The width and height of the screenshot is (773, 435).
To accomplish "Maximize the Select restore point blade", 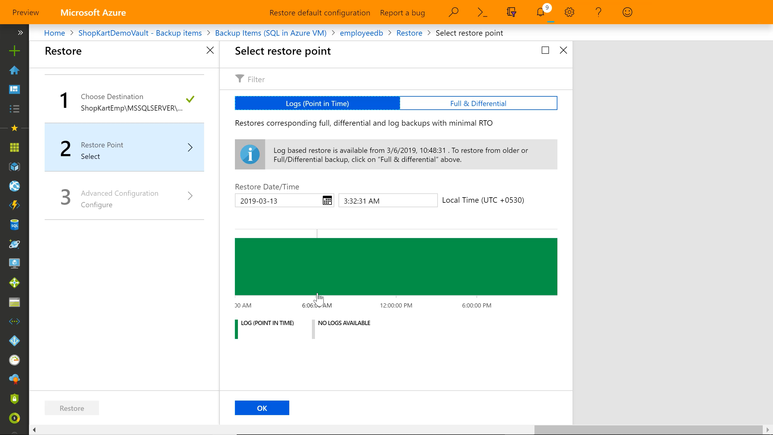I will [x=545, y=50].
